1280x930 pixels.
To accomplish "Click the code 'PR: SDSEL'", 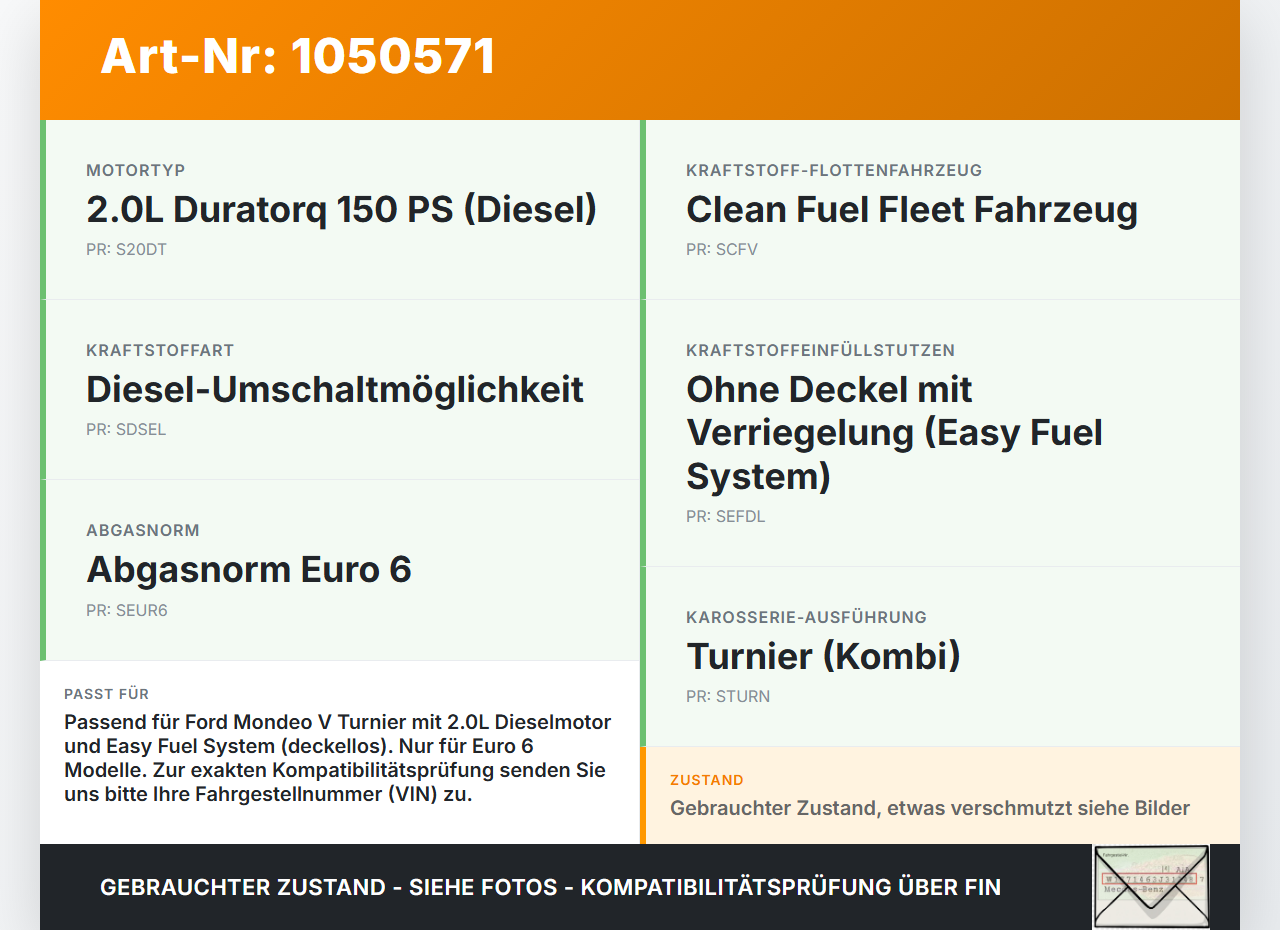I will tap(126, 429).
